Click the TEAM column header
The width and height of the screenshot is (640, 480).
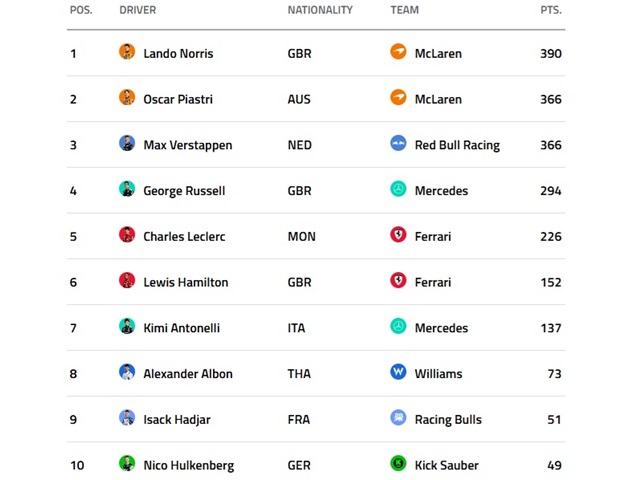(404, 10)
